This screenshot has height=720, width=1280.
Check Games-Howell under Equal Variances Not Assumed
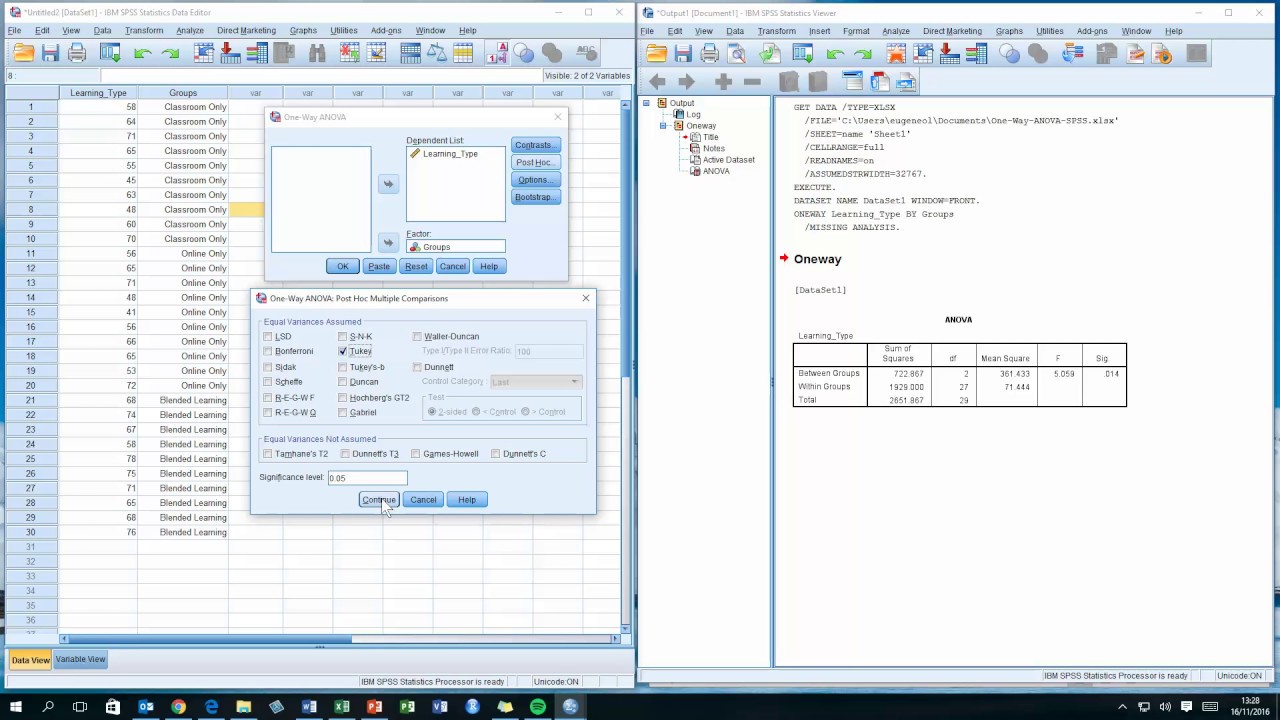pos(416,454)
